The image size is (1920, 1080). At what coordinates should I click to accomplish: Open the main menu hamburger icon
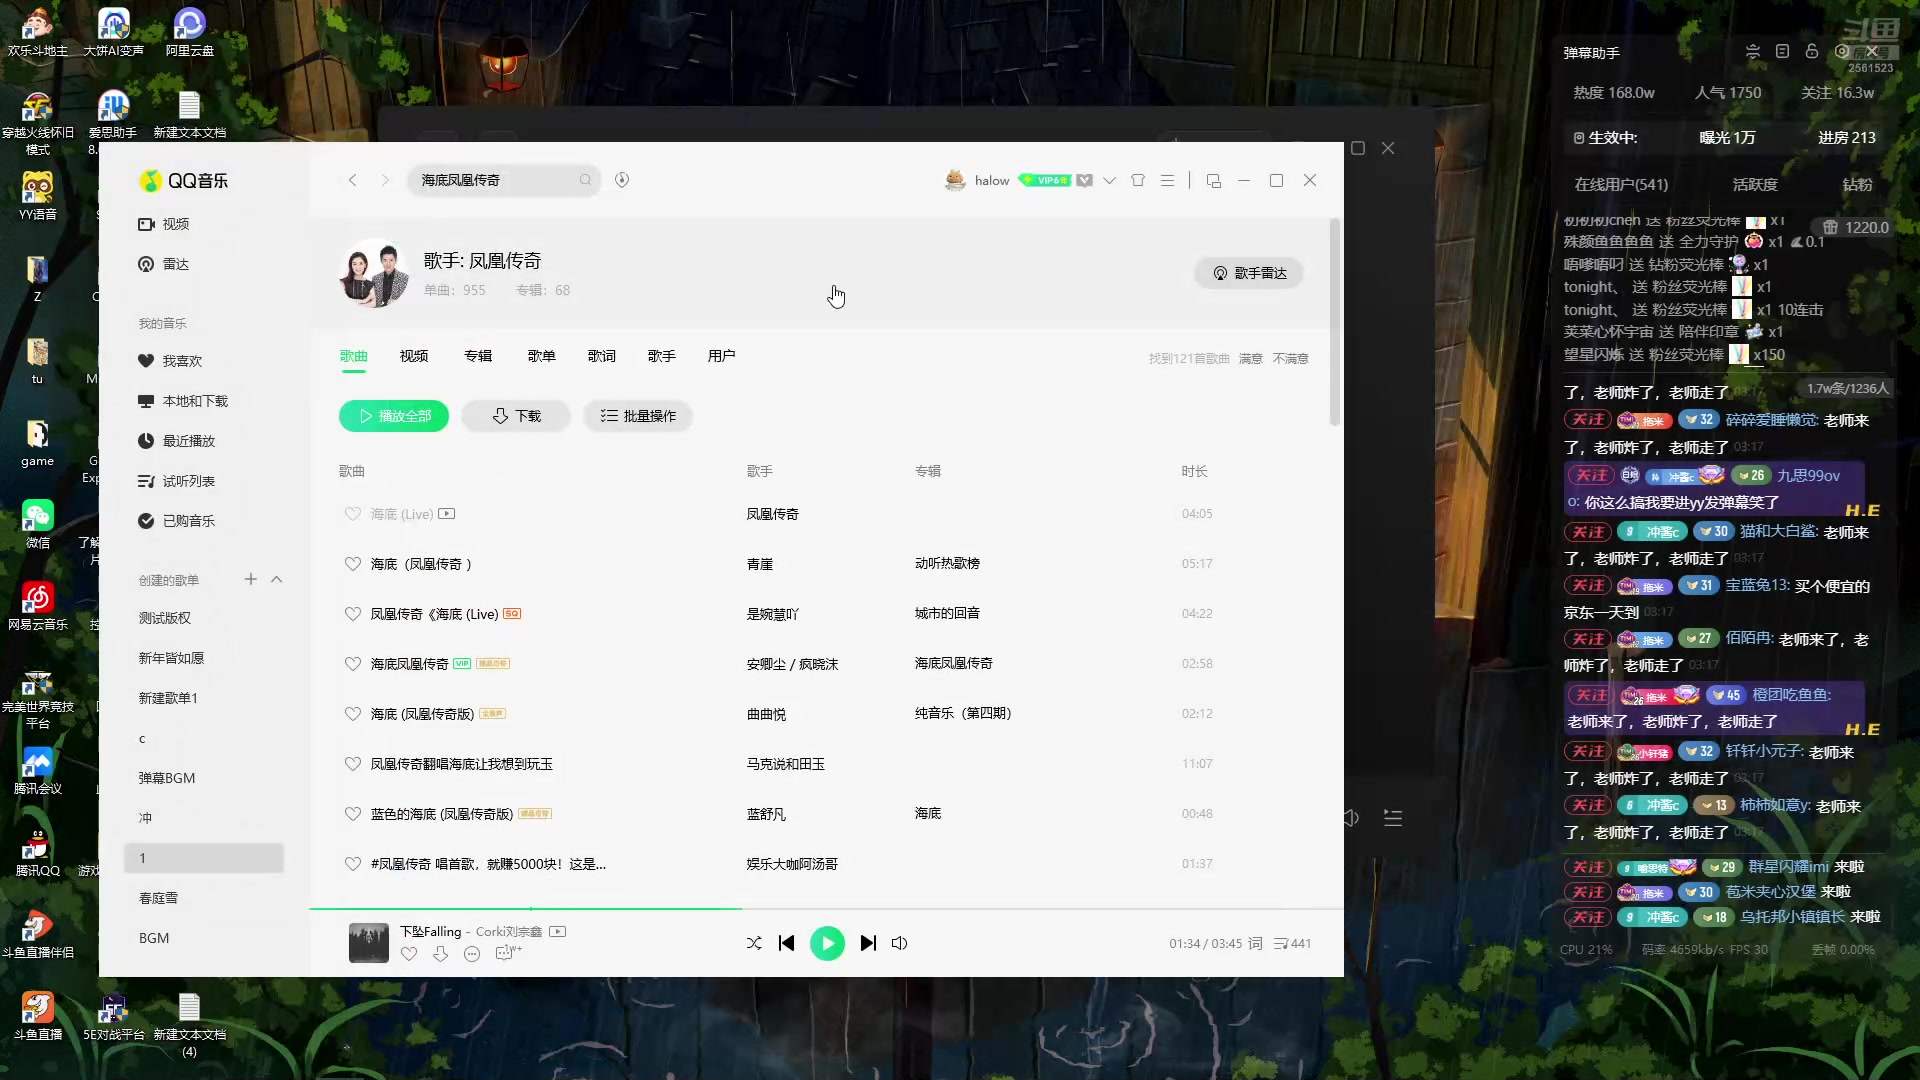coord(1167,180)
